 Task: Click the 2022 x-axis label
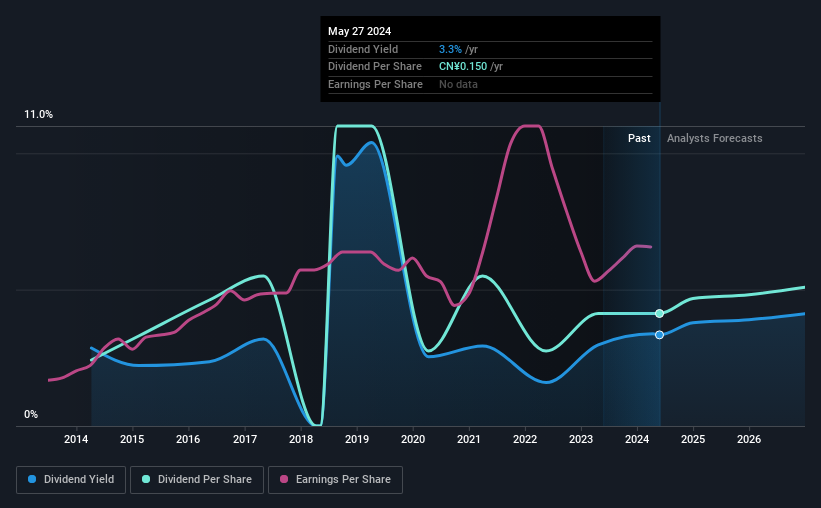click(x=525, y=439)
